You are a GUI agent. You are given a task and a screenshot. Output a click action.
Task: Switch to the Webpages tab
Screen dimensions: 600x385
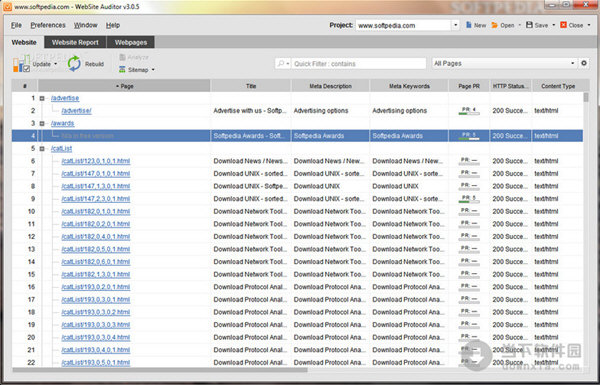[x=130, y=42]
